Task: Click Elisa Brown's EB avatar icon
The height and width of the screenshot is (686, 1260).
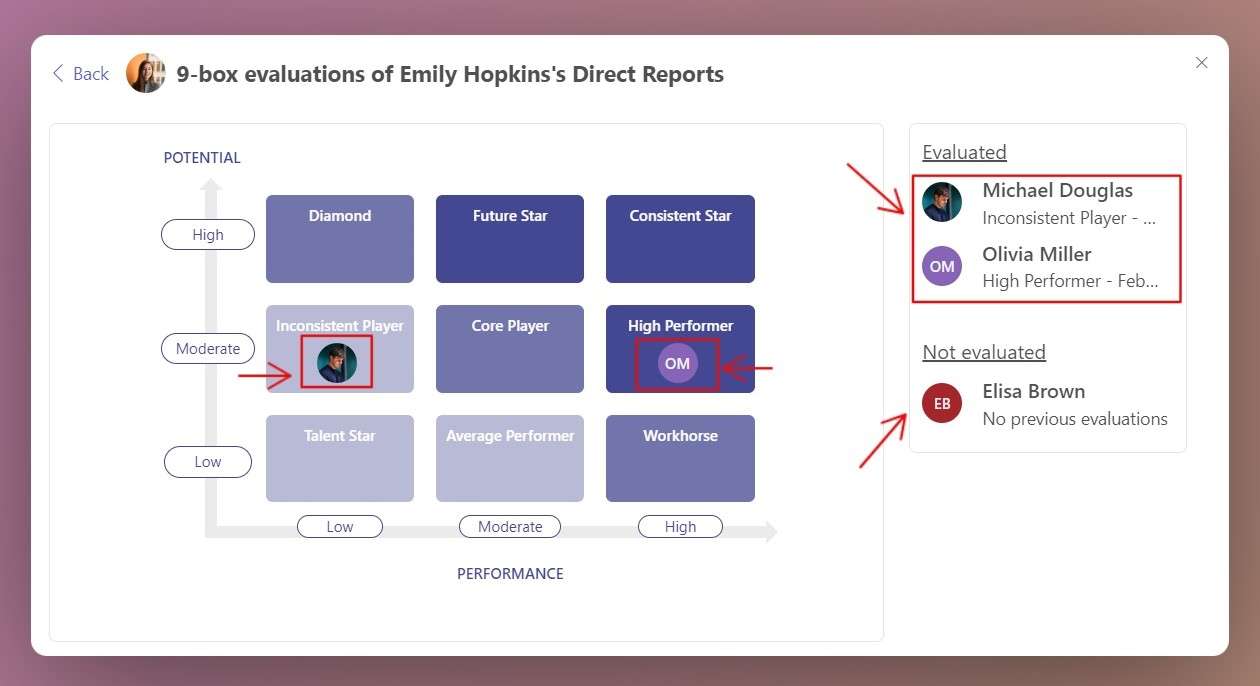Action: point(942,403)
